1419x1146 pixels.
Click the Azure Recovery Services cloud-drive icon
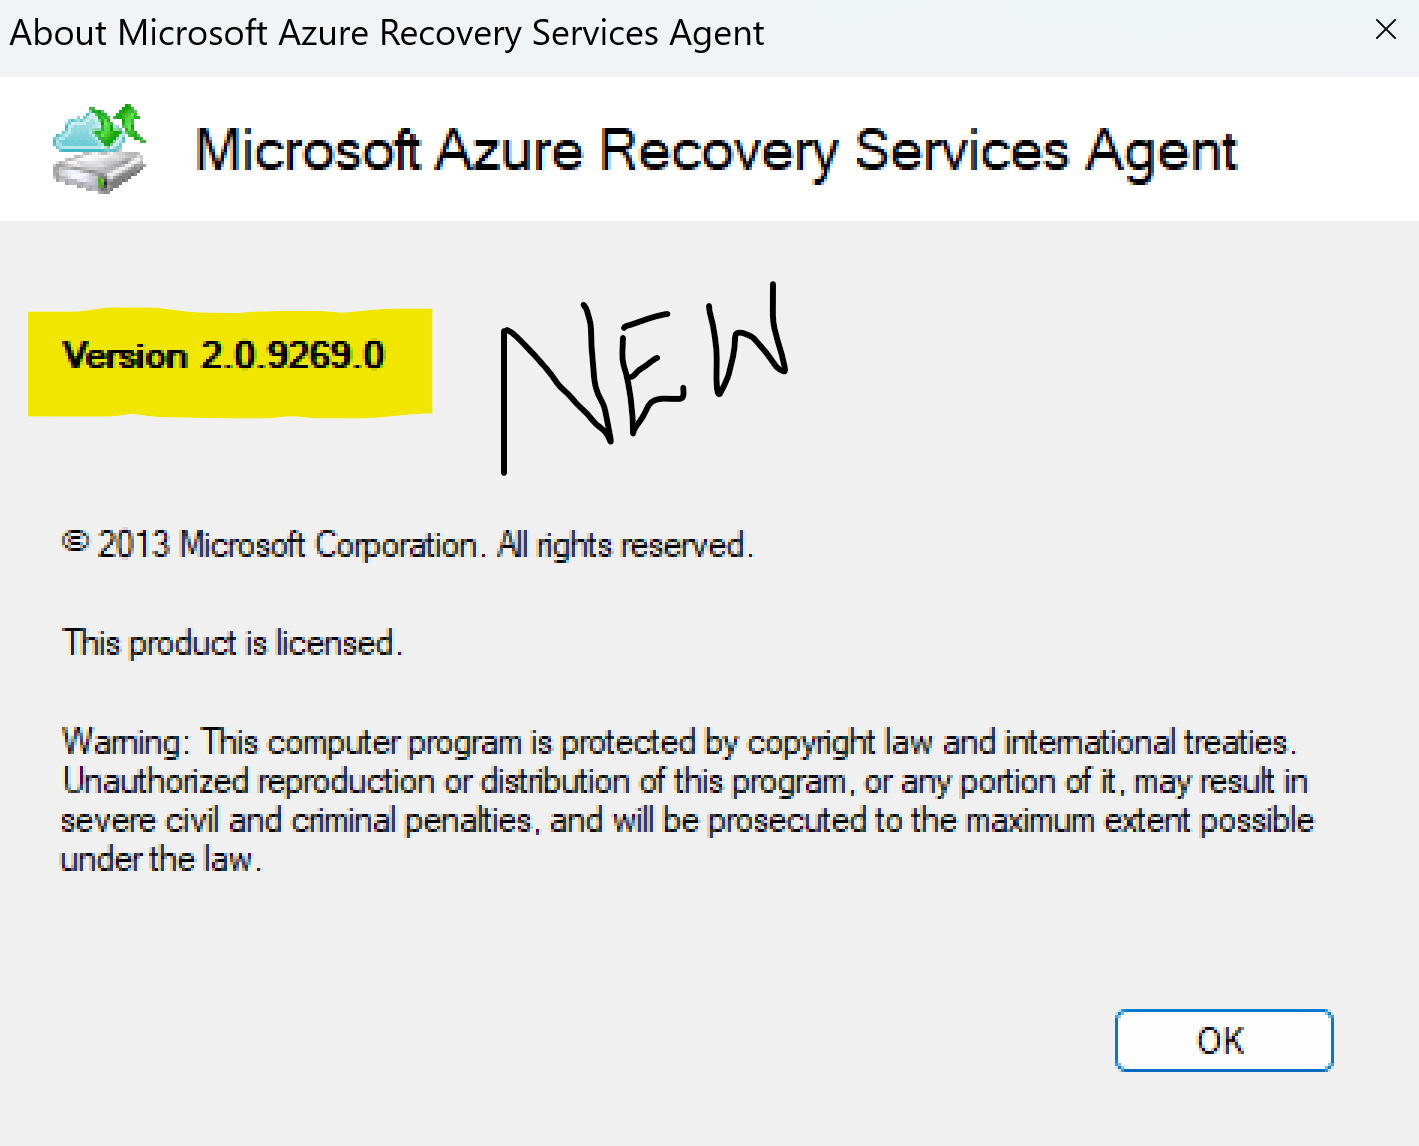(99, 148)
